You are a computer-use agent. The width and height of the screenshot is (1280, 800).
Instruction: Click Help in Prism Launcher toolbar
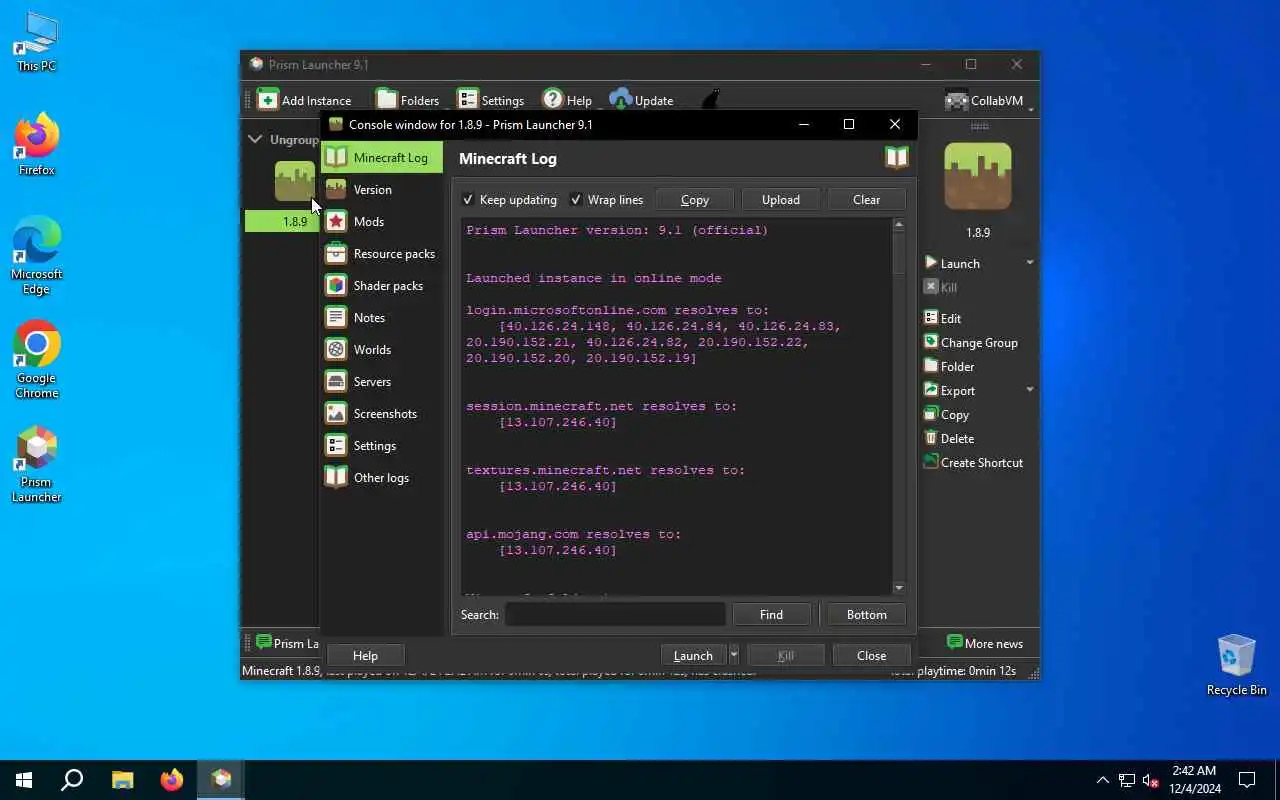pyautogui.click(x=567, y=99)
